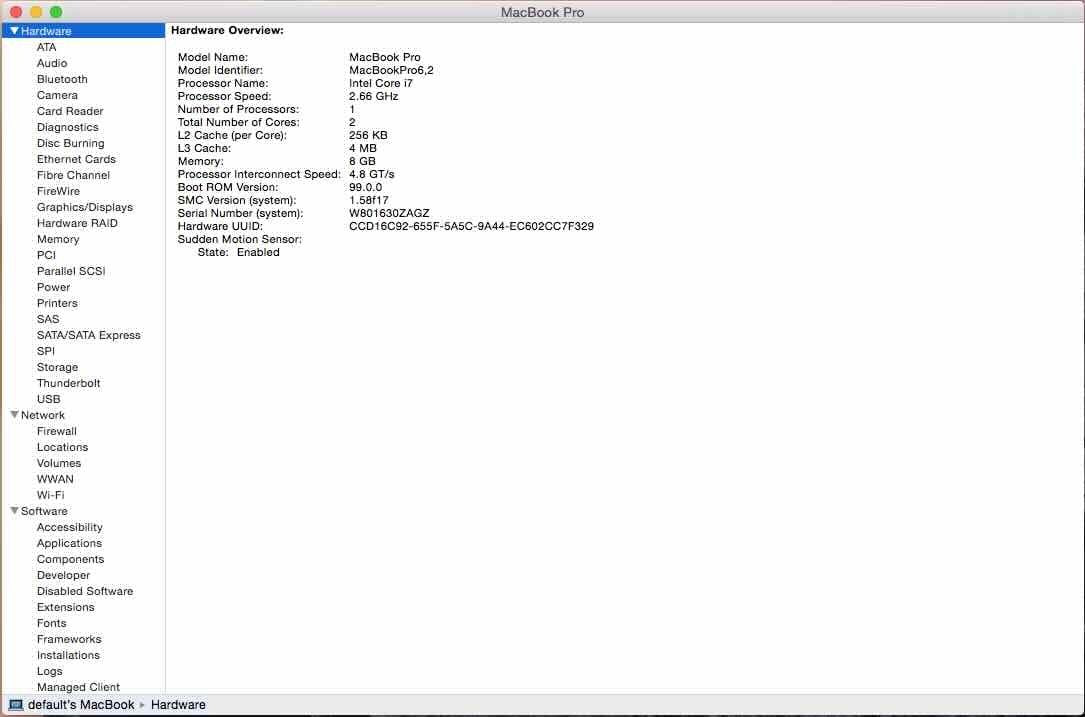Select Fonts in sidebar

(52, 623)
